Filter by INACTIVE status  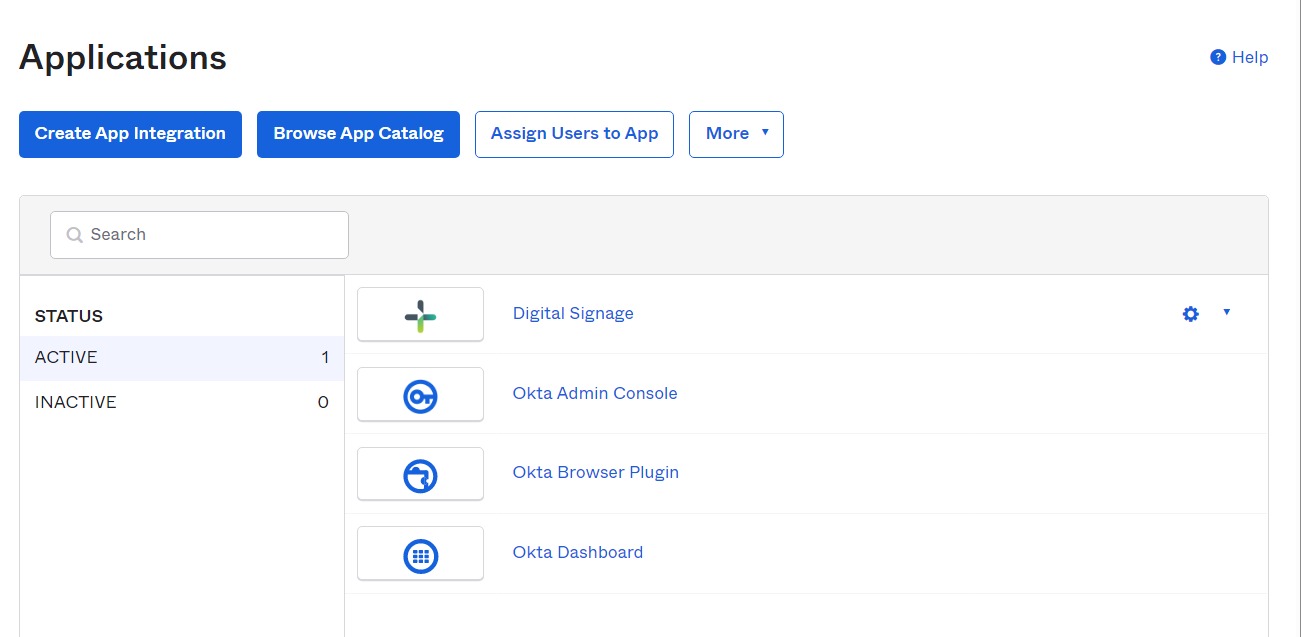[x=182, y=403]
